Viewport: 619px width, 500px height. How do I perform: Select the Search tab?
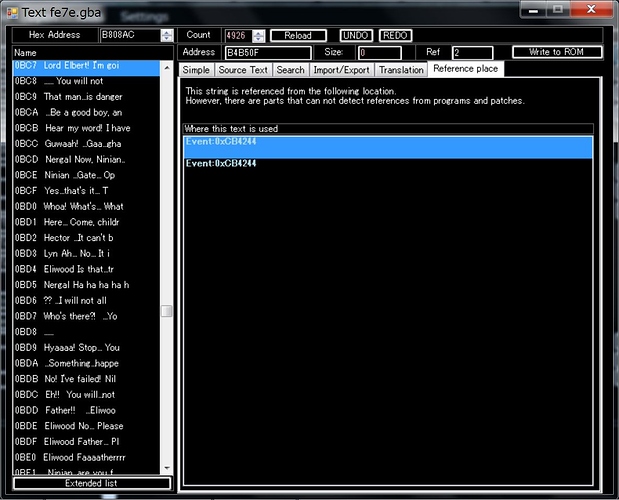click(291, 70)
